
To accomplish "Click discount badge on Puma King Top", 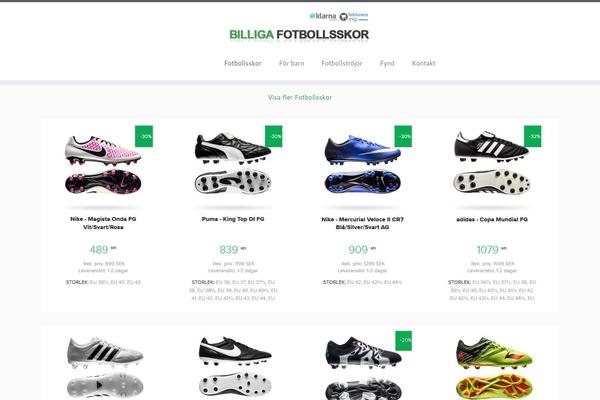I will [274, 136].
